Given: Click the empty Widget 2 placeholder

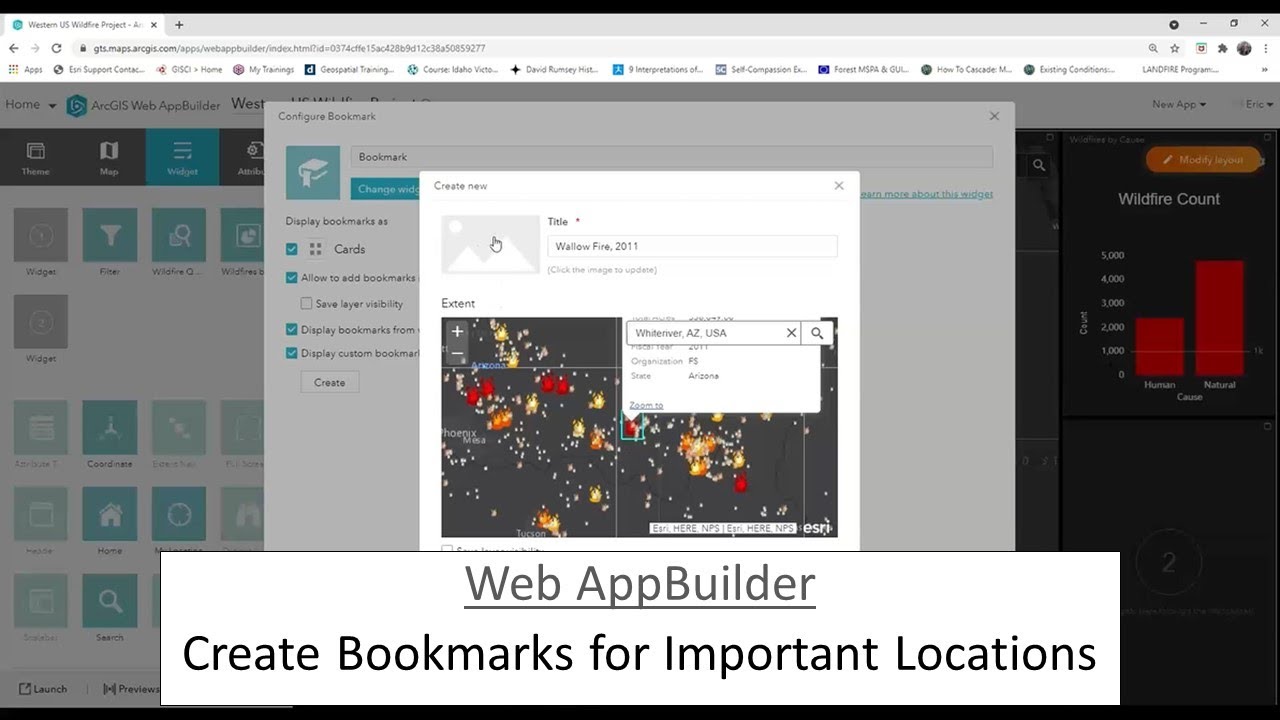Looking at the screenshot, I should click(x=41, y=321).
